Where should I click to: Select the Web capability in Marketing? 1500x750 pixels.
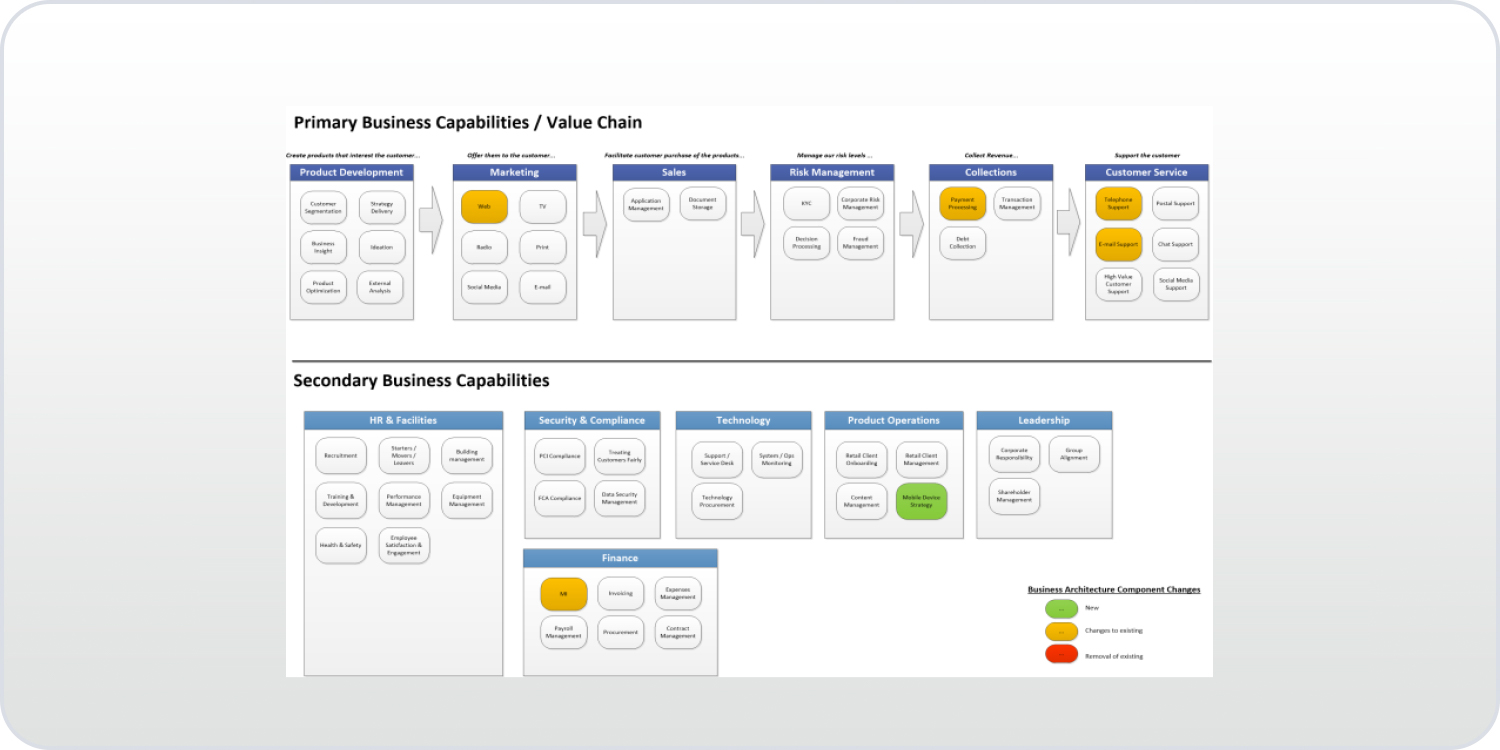tap(484, 205)
